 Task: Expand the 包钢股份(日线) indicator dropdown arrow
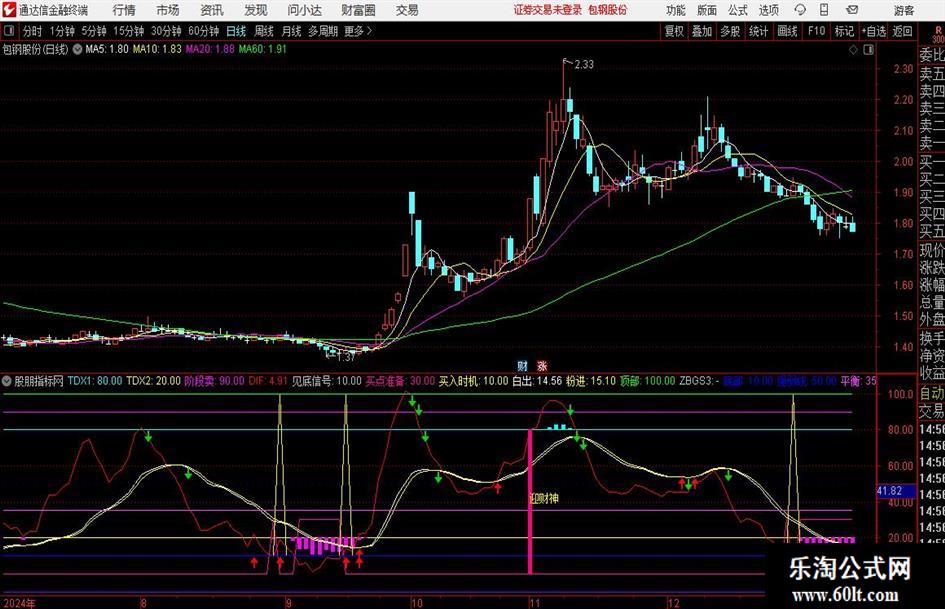77,49
